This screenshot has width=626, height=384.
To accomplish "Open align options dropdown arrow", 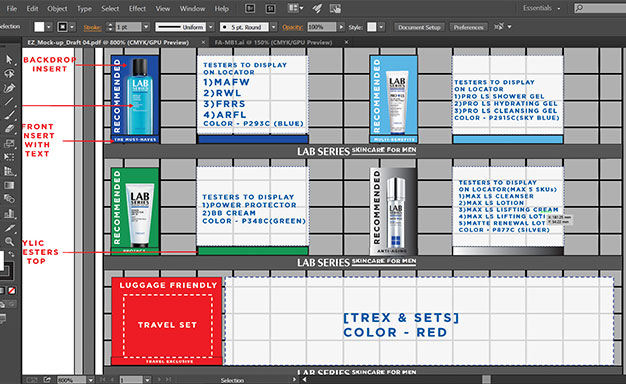I will click(x=509, y=27).
